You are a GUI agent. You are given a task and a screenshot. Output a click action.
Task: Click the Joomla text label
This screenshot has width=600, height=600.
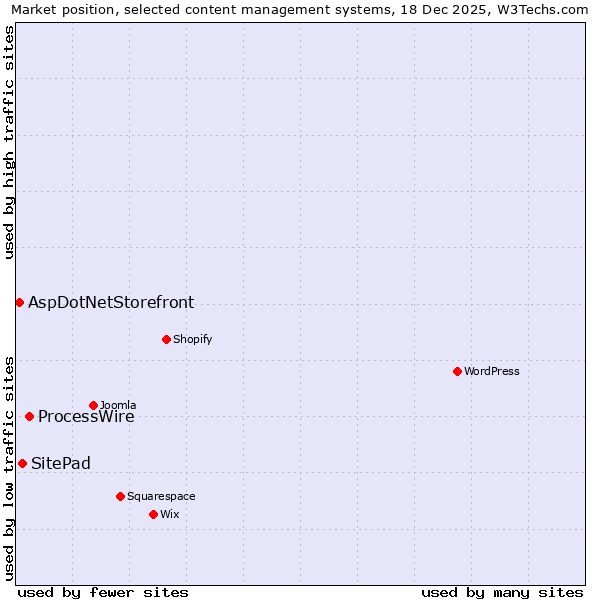(x=118, y=405)
